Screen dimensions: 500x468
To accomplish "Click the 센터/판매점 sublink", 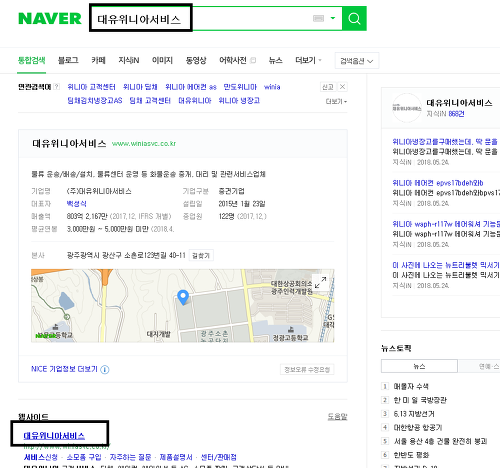I will tap(219, 457).
